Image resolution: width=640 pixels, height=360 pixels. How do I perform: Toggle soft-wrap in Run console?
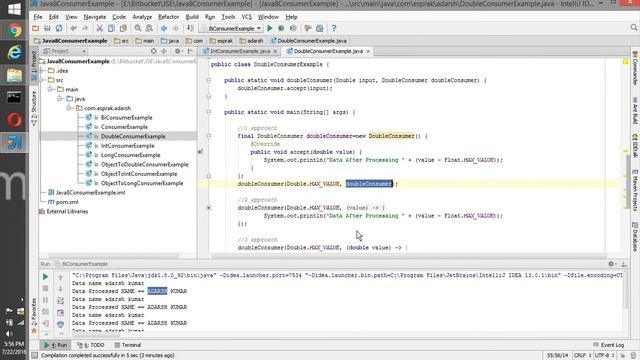click(60, 301)
